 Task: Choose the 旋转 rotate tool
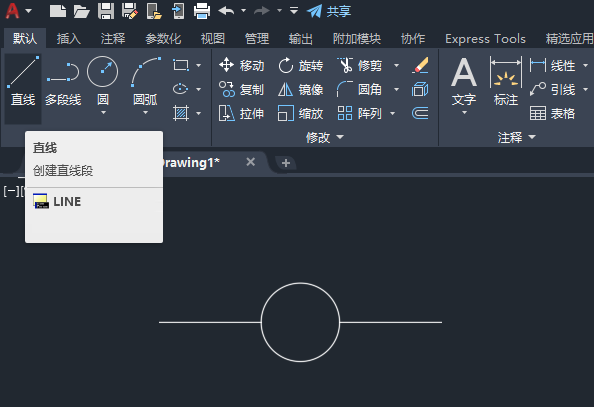301,66
